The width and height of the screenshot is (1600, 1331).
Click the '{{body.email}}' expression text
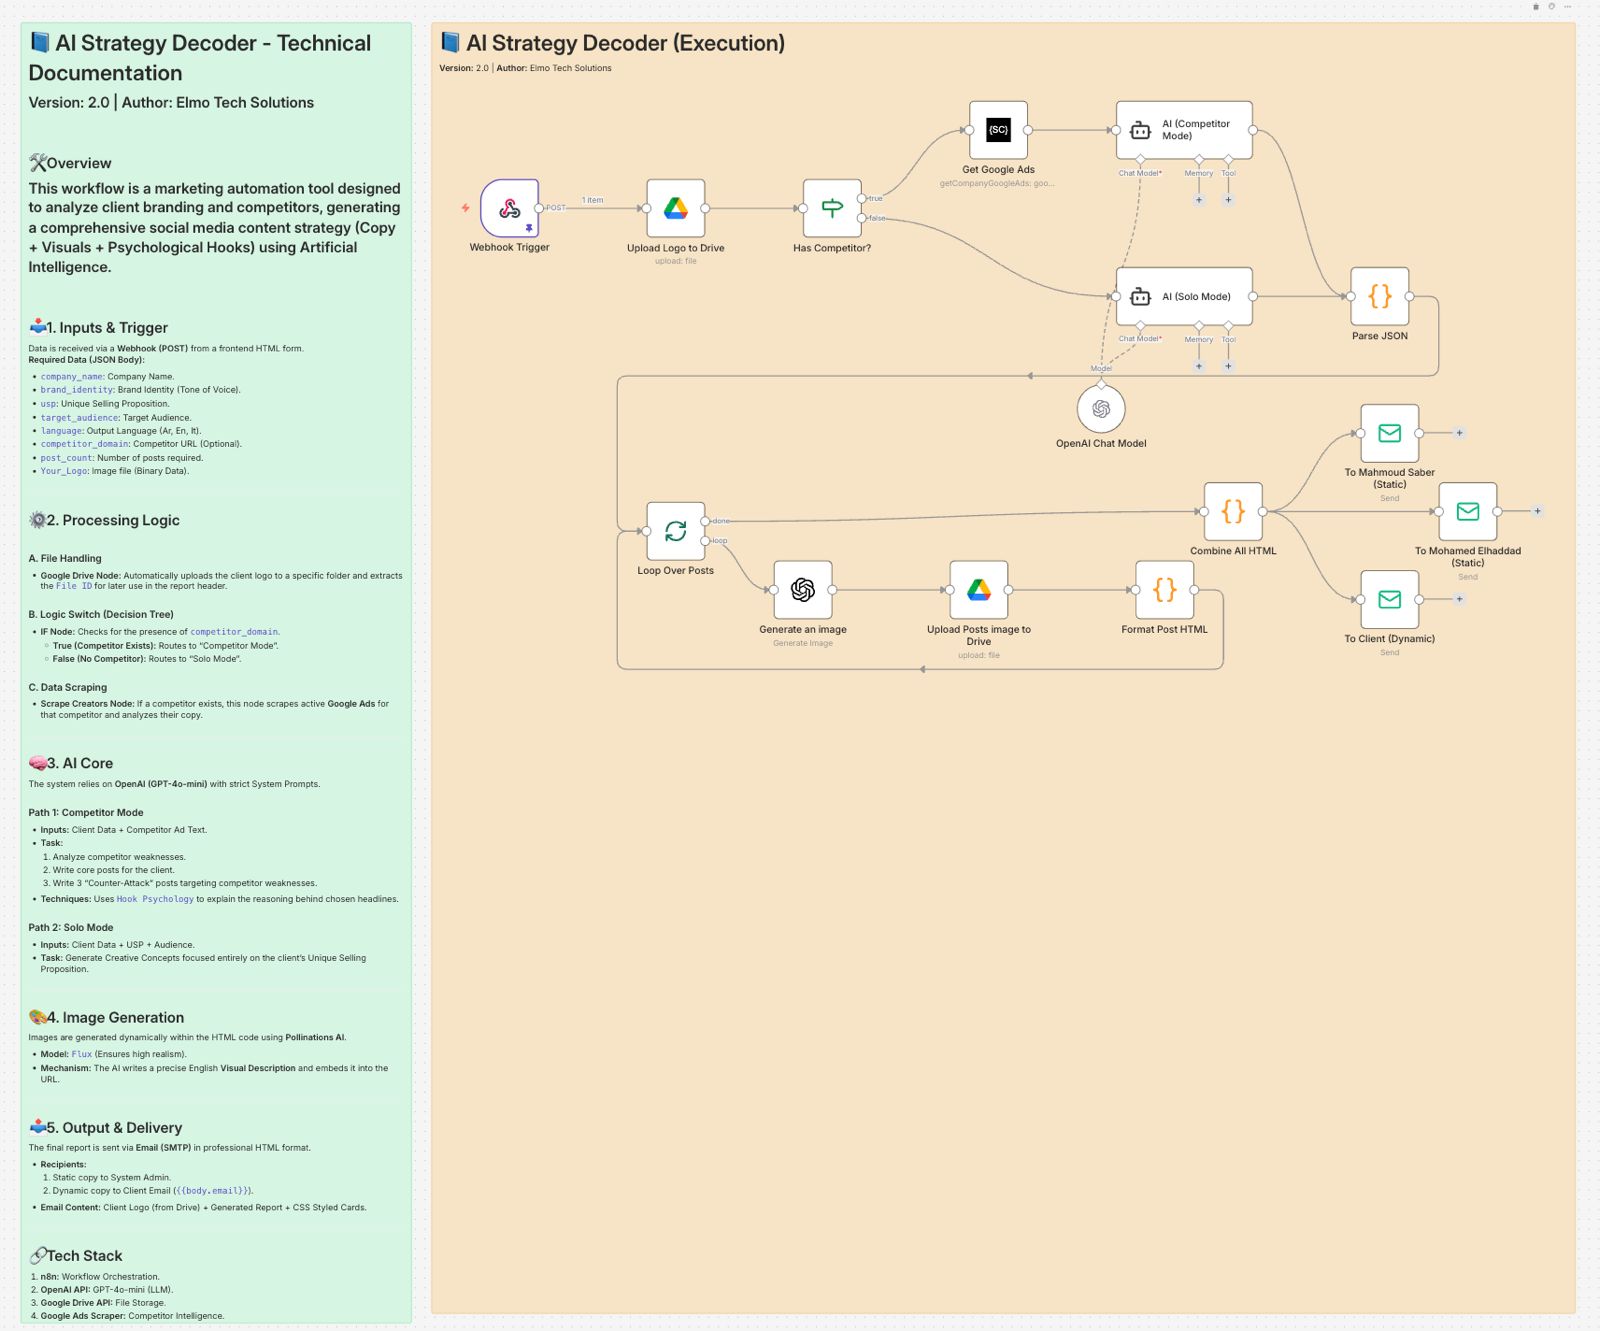tap(212, 1191)
